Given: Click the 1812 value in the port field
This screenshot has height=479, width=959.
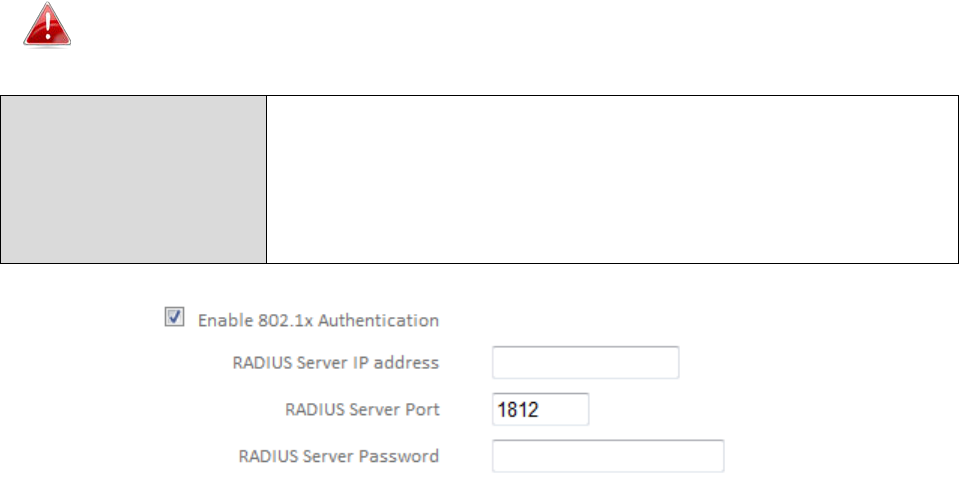Looking at the screenshot, I should pyautogui.click(x=518, y=409).
